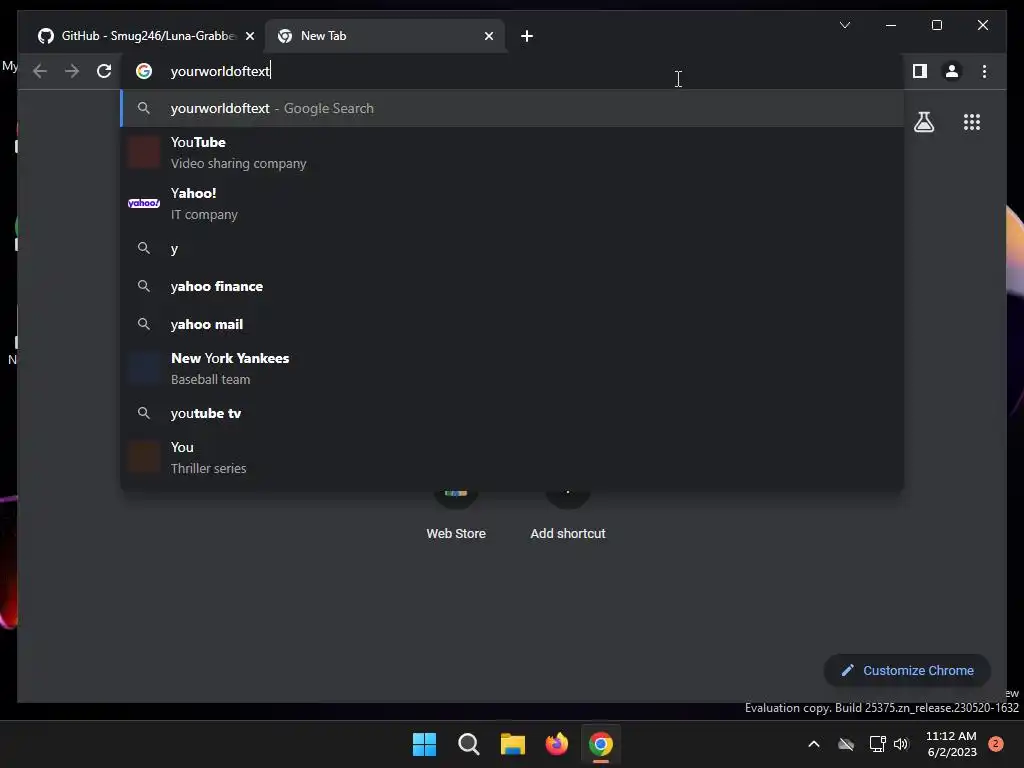Open Windows taskbar search icon
The height and width of the screenshot is (768, 1024).
click(x=468, y=744)
